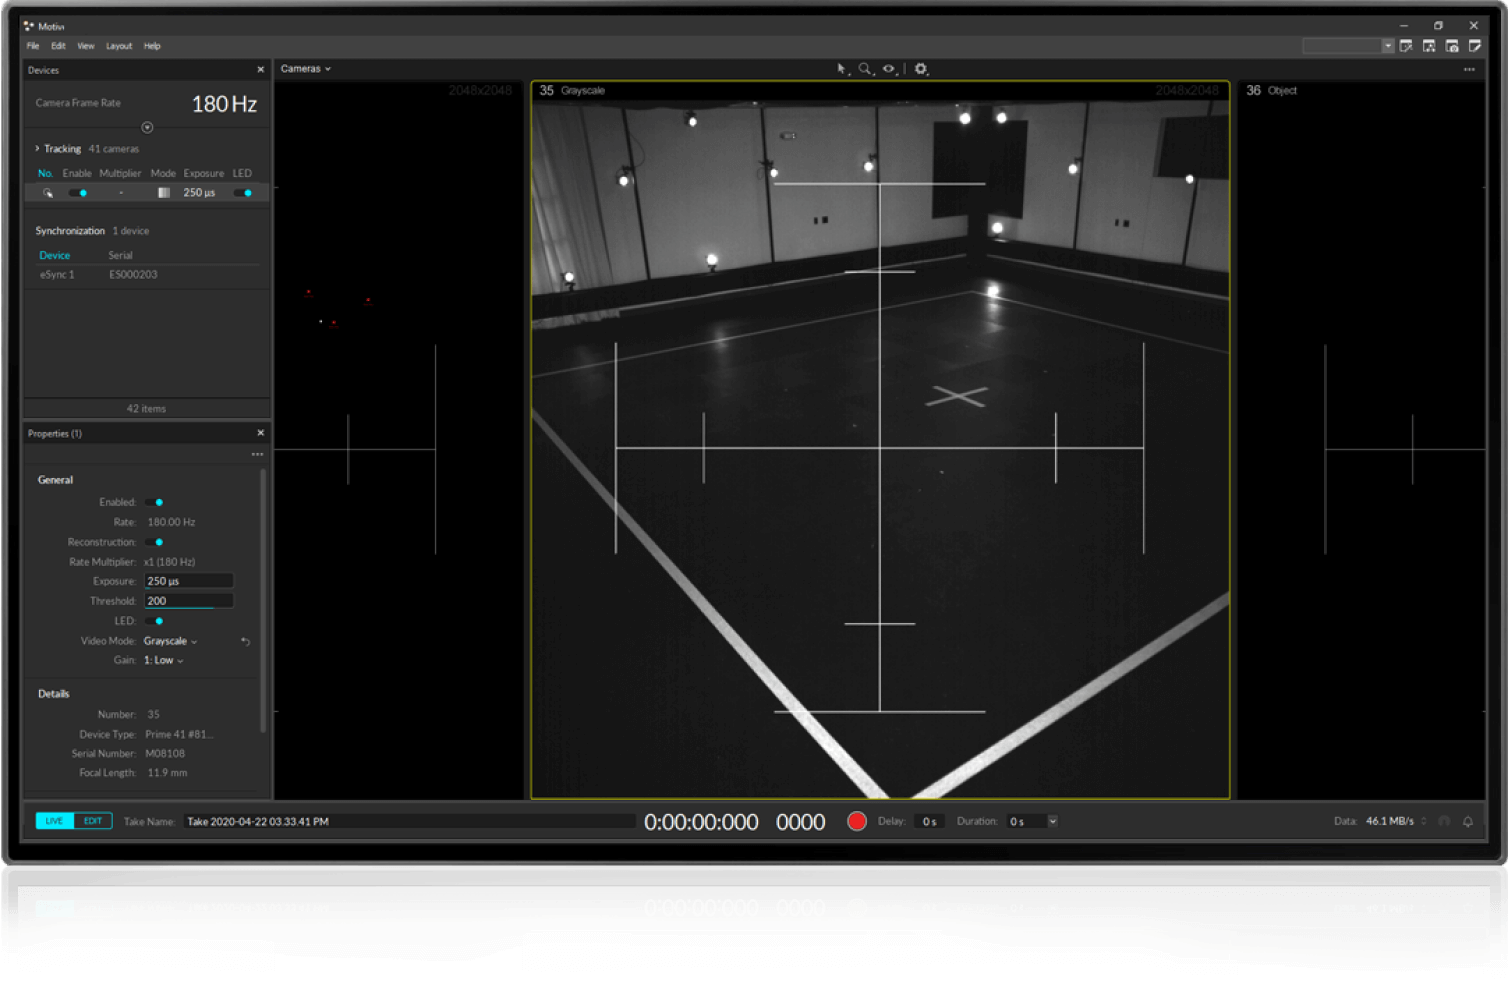
Task: Switch to EDIT mode
Action: tap(92, 820)
